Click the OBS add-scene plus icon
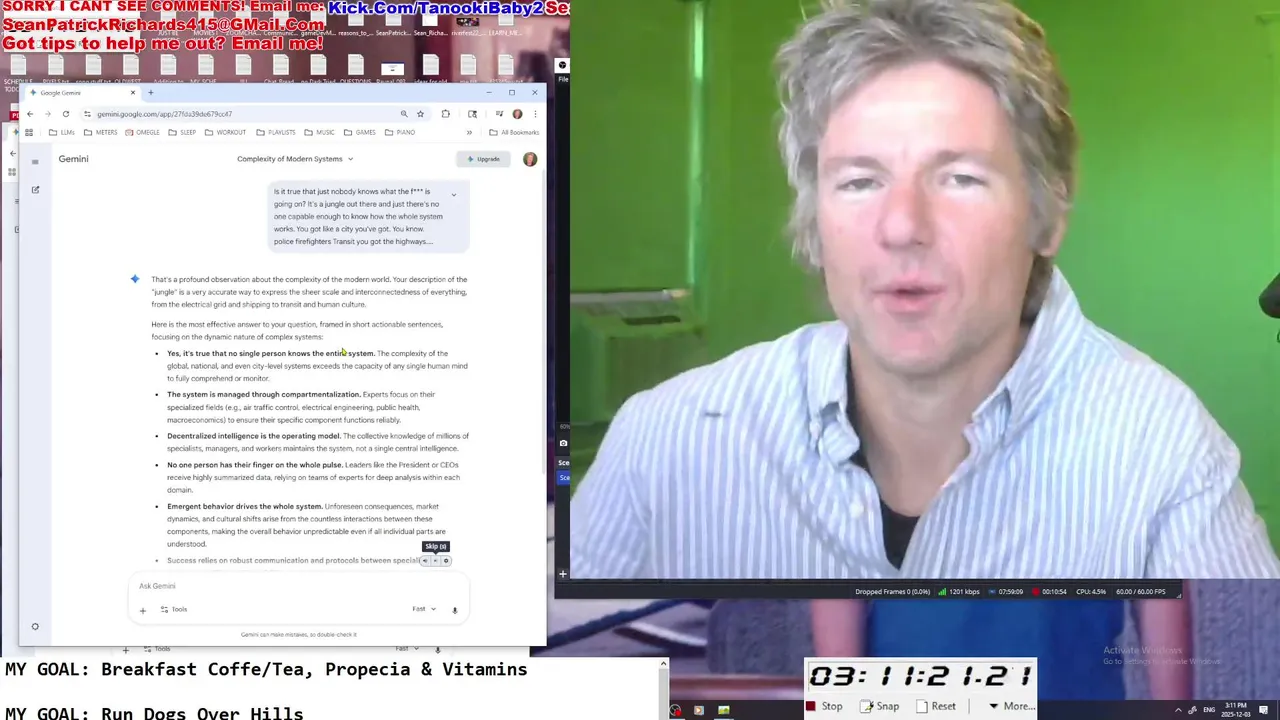The height and width of the screenshot is (720, 1280). point(563,574)
